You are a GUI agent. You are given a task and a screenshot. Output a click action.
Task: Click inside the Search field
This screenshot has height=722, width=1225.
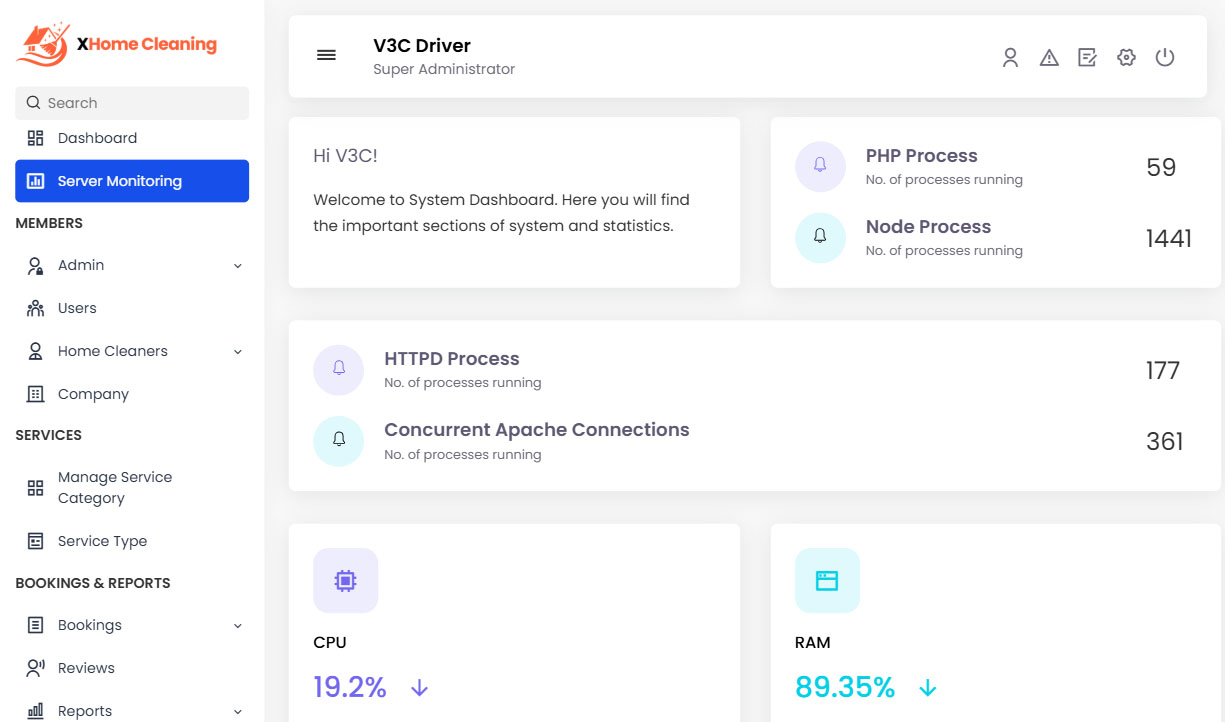132,103
